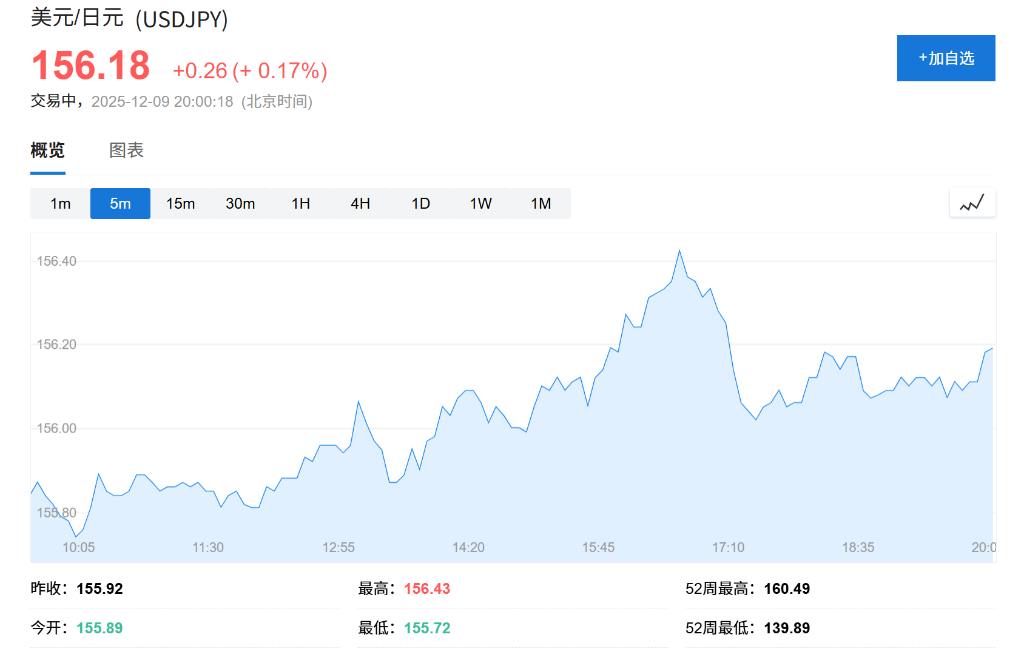The width and height of the screenshot is (1024, 669).
Task: Click the 17:10 time axis label
Action: pos(728,547)
